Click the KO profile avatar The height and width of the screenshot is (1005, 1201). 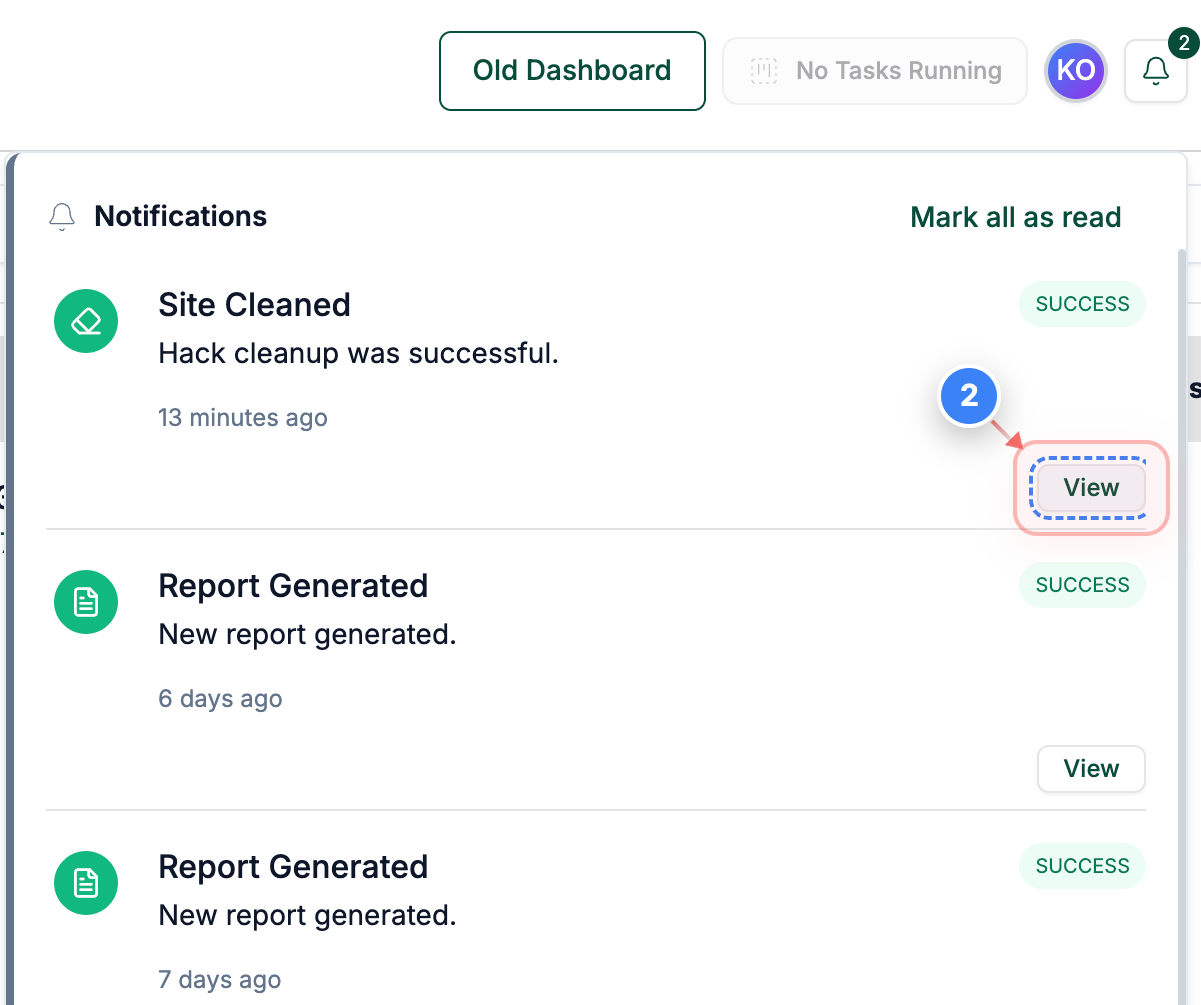coord(1076,70)
